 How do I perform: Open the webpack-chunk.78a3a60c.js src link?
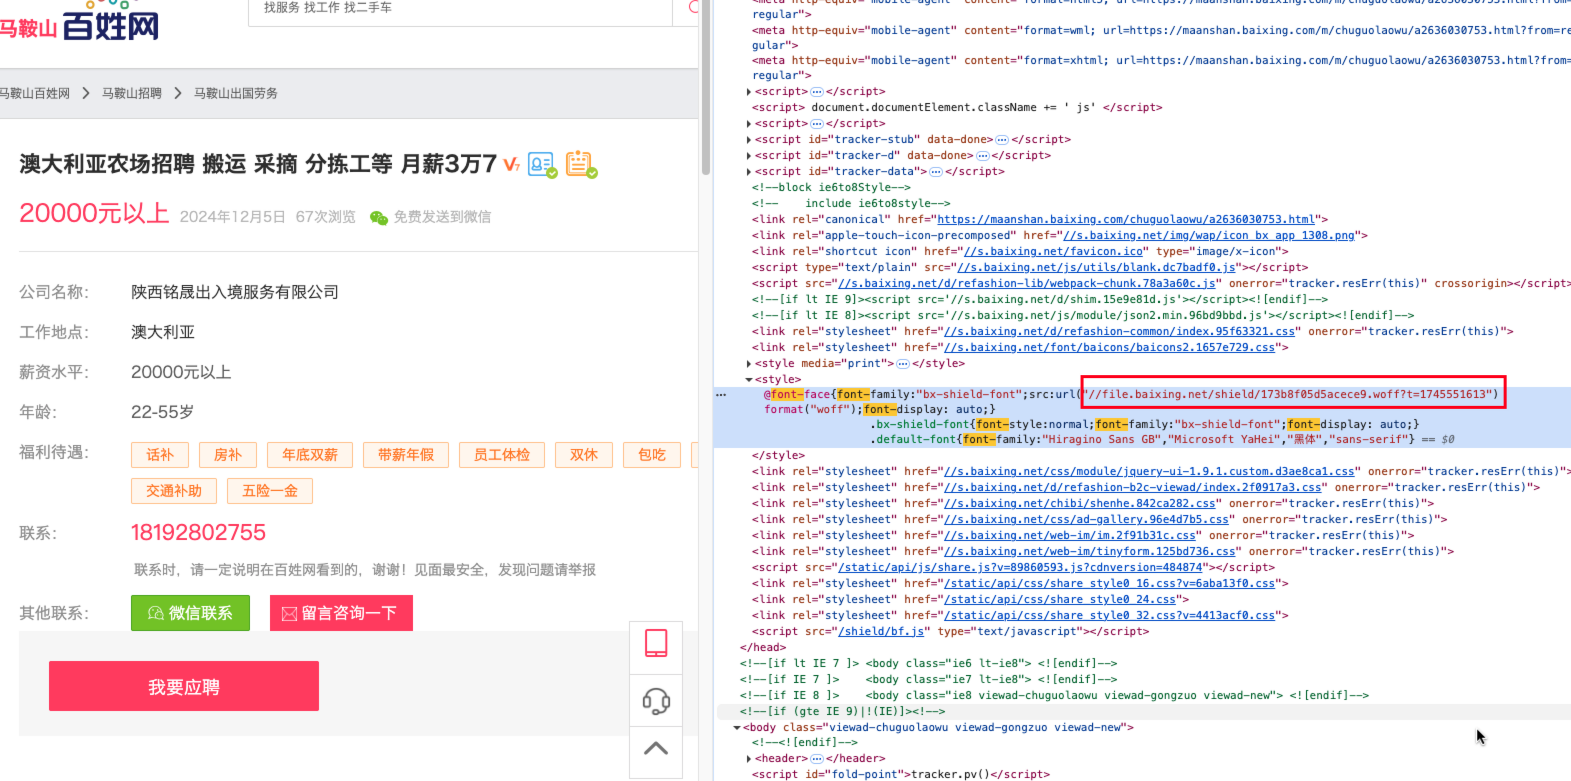point(1027,284)
